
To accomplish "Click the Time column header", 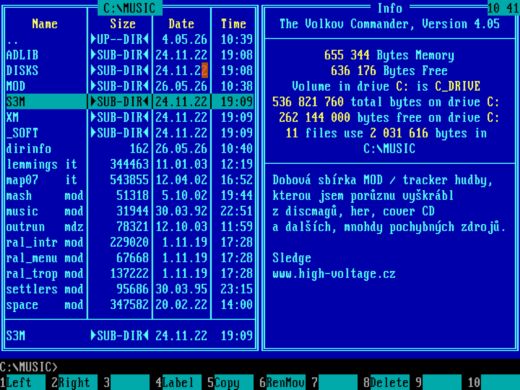I will click(x=233, y=24).
